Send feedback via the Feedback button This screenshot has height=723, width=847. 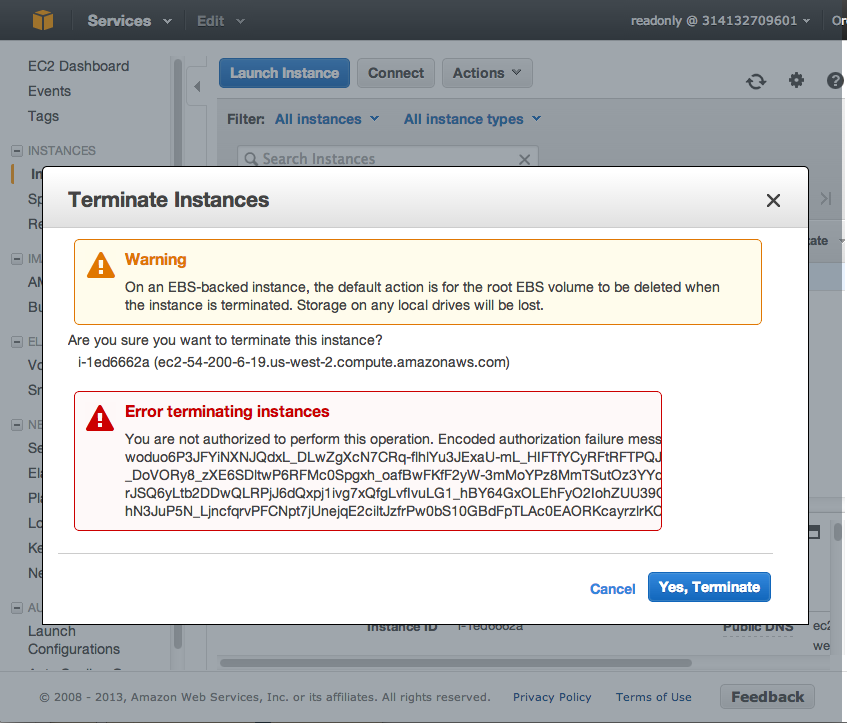pos(767,696)
